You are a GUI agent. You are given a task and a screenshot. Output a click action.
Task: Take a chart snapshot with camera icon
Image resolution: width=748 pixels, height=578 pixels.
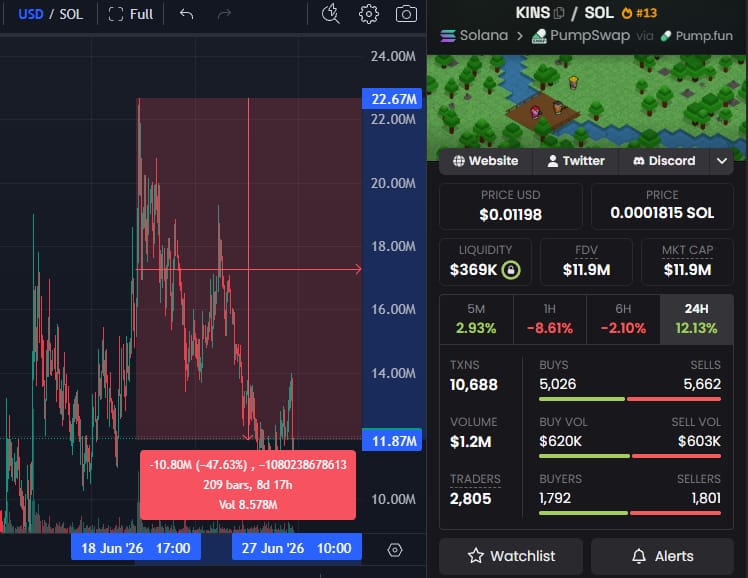(406, 14)
